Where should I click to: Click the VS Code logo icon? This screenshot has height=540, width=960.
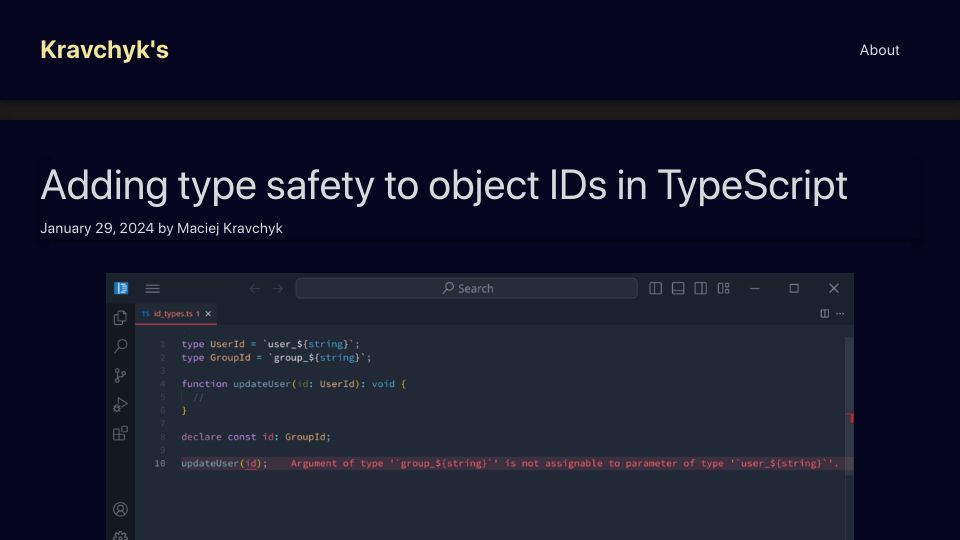(121, 288)
